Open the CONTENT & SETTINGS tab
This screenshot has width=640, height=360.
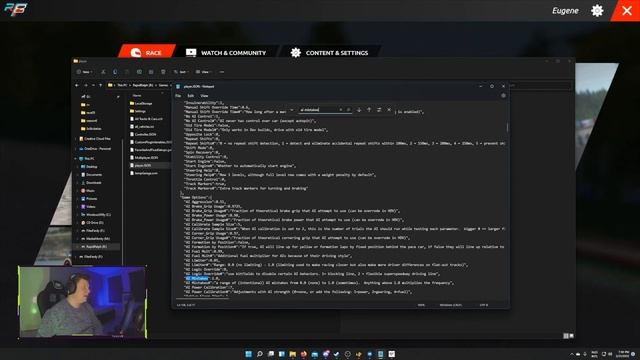click(x=329, y=53)
